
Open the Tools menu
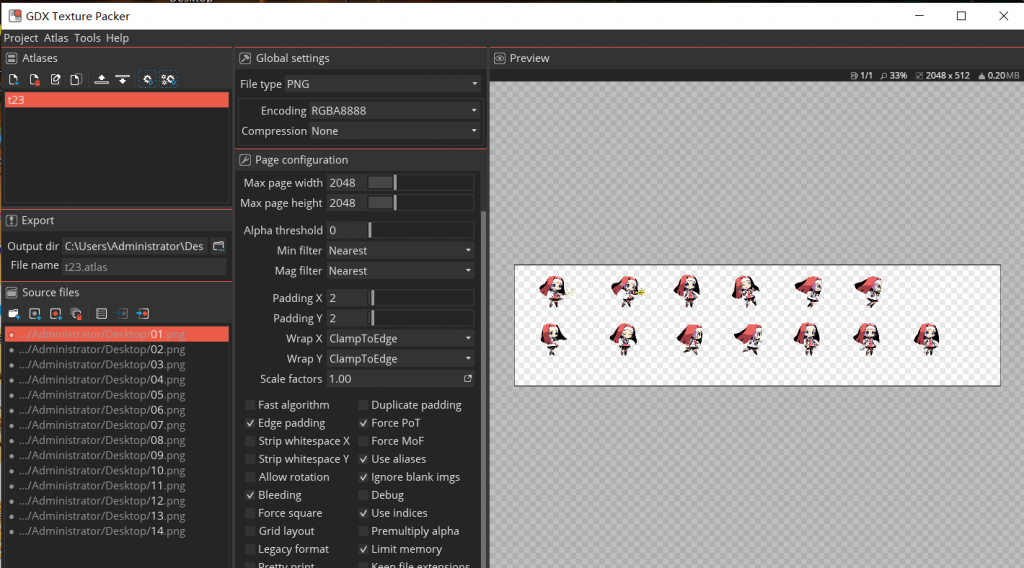click(87, 38)
